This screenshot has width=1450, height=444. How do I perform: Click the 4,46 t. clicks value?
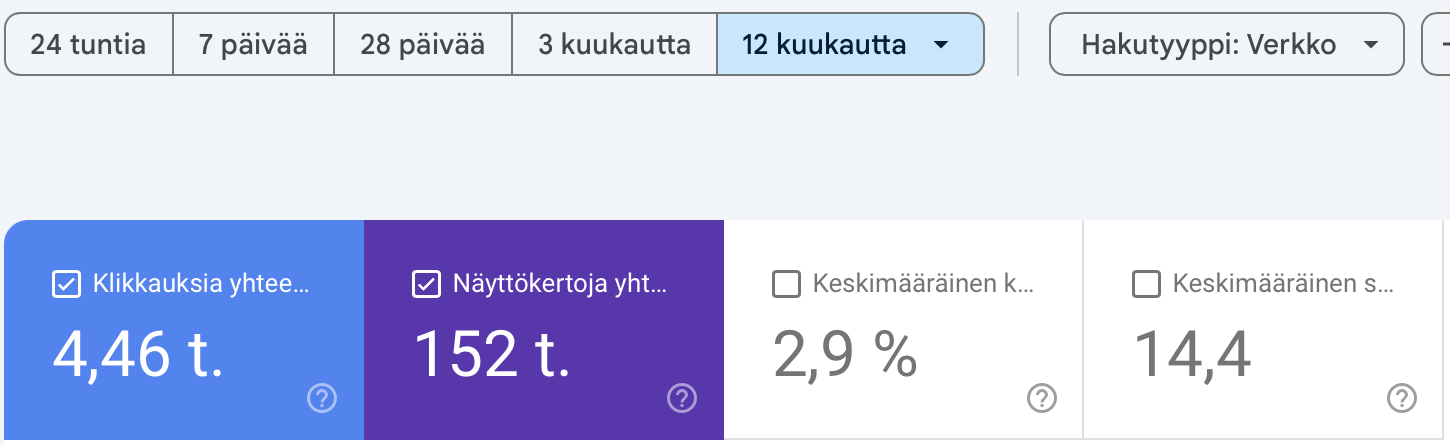click(x=138, y=354)
